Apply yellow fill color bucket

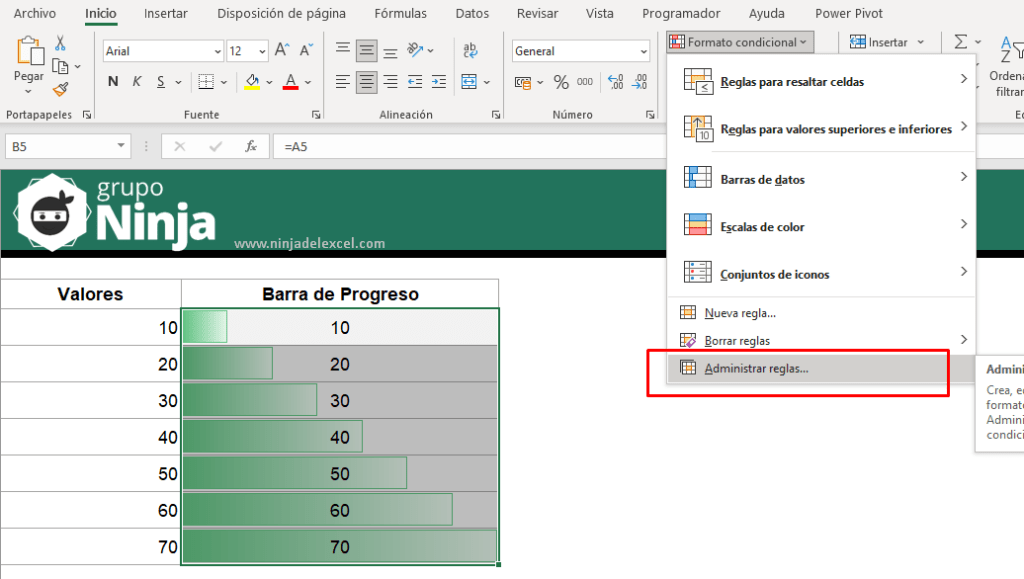252,82
